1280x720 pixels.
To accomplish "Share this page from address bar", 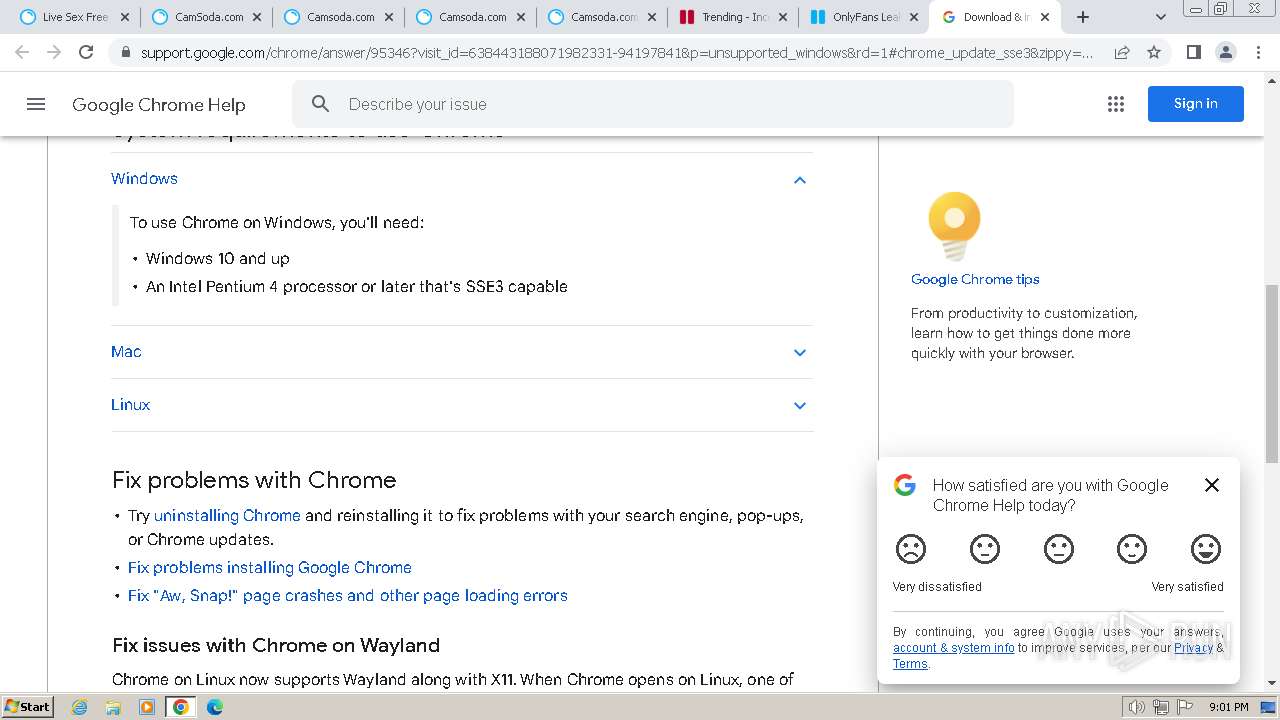I will pos(1122,52).
